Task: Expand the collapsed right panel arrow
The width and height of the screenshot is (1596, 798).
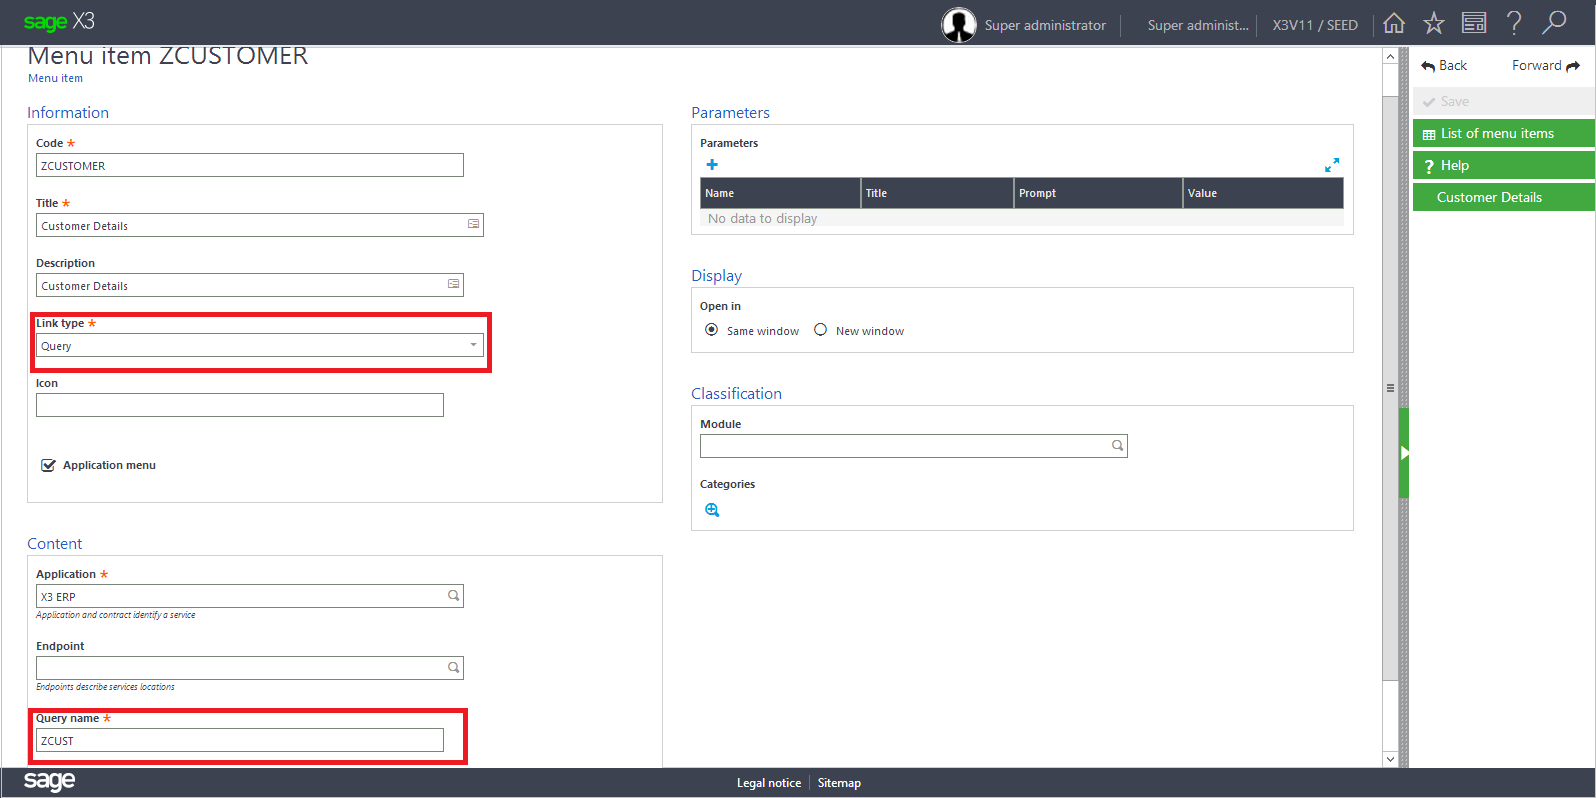Action: (x=1404, y=453)
